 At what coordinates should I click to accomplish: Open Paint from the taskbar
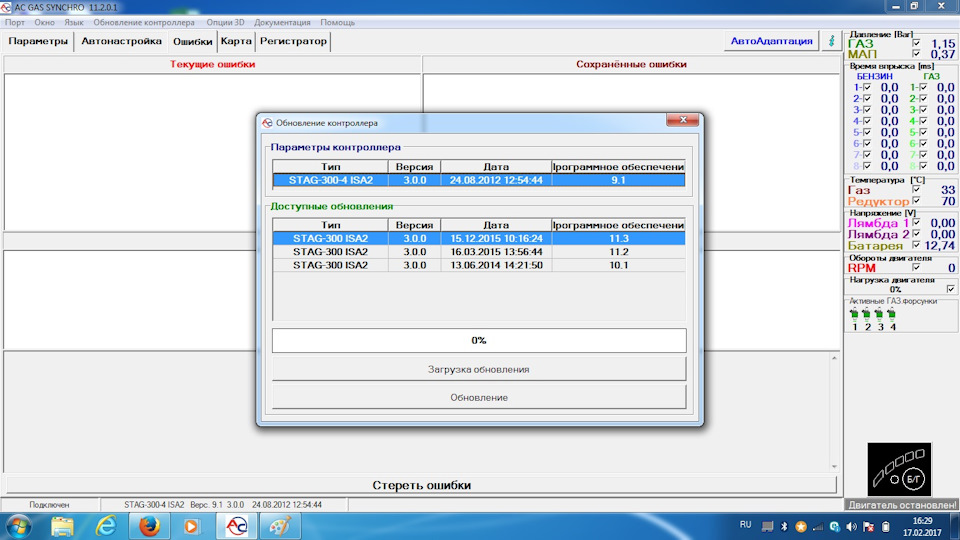(280, 527)
